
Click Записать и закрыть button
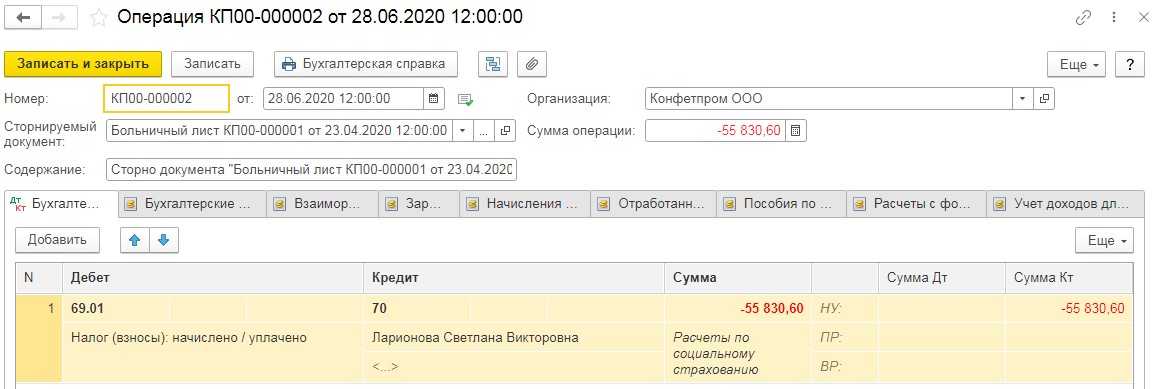pyautogui.click(x=82, y=64)
